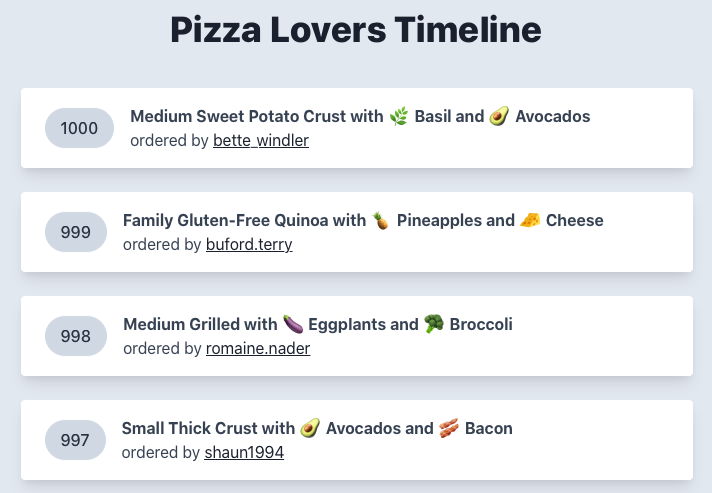
Task: Click the eggplant emoji icon
Action: (293, 324)
